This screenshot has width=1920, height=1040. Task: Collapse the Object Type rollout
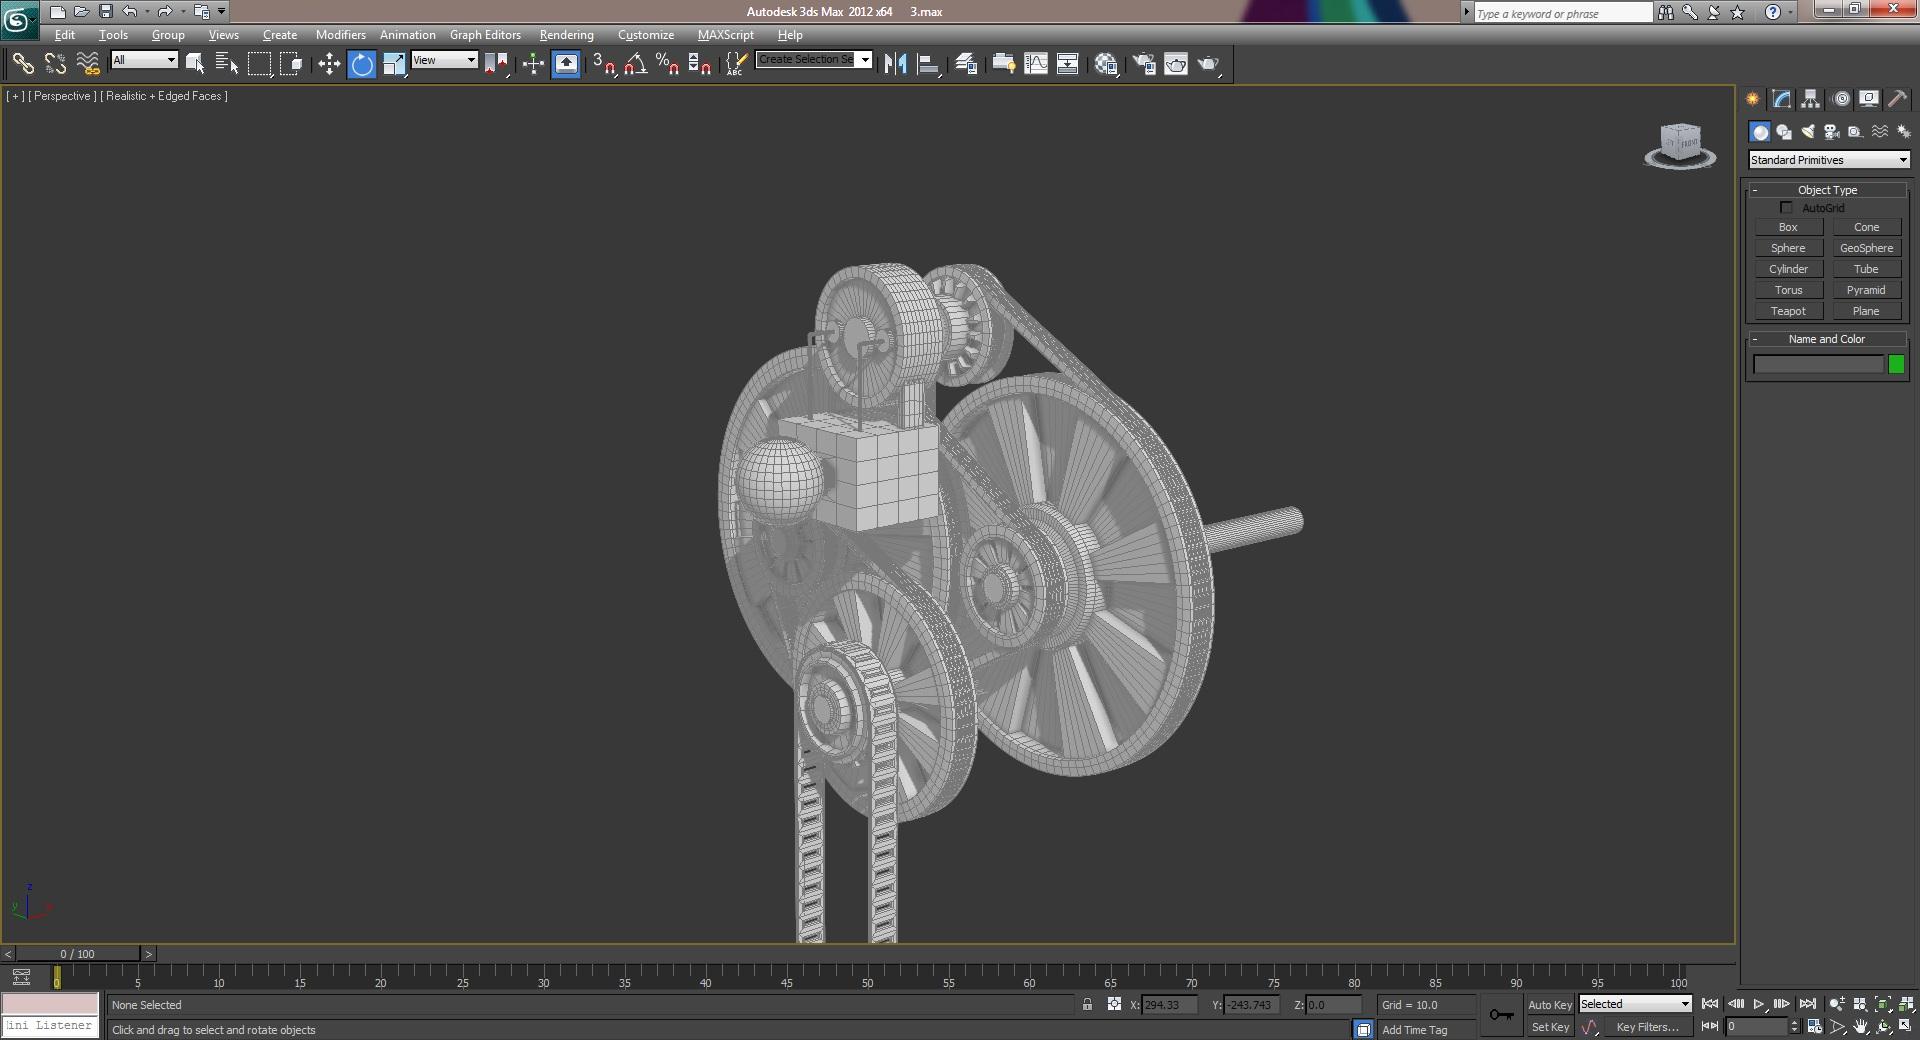pyautogui.click(x=1827, y=190)
